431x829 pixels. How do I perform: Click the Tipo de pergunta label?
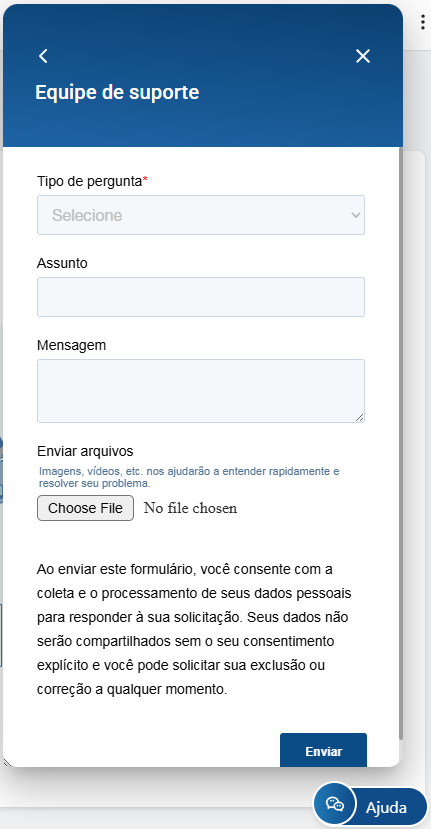coord(93,181)
